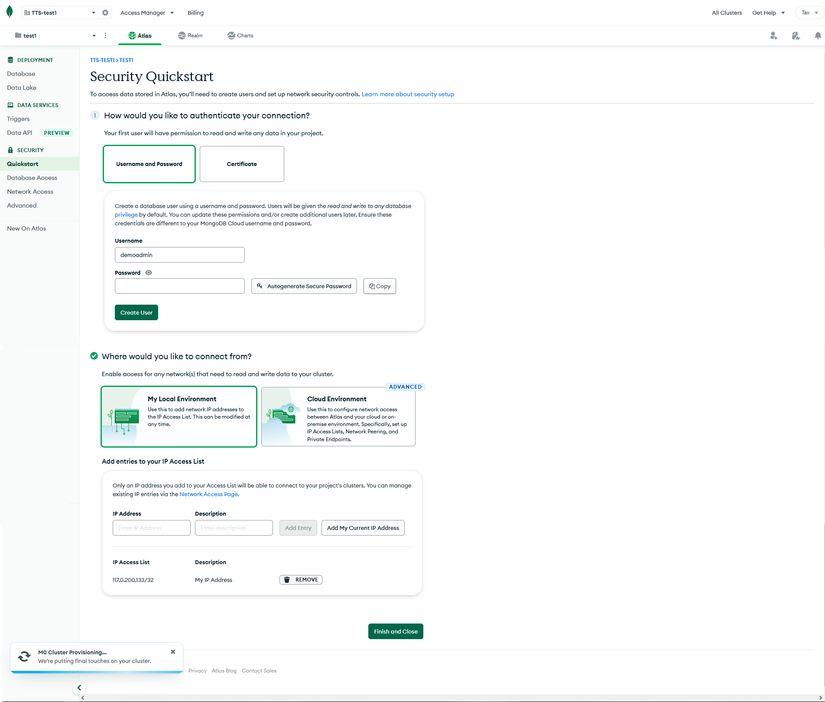This screenshot has width=825, height=702.
Task: Choose Username and Password authentication
Action: tap(149, 164)
